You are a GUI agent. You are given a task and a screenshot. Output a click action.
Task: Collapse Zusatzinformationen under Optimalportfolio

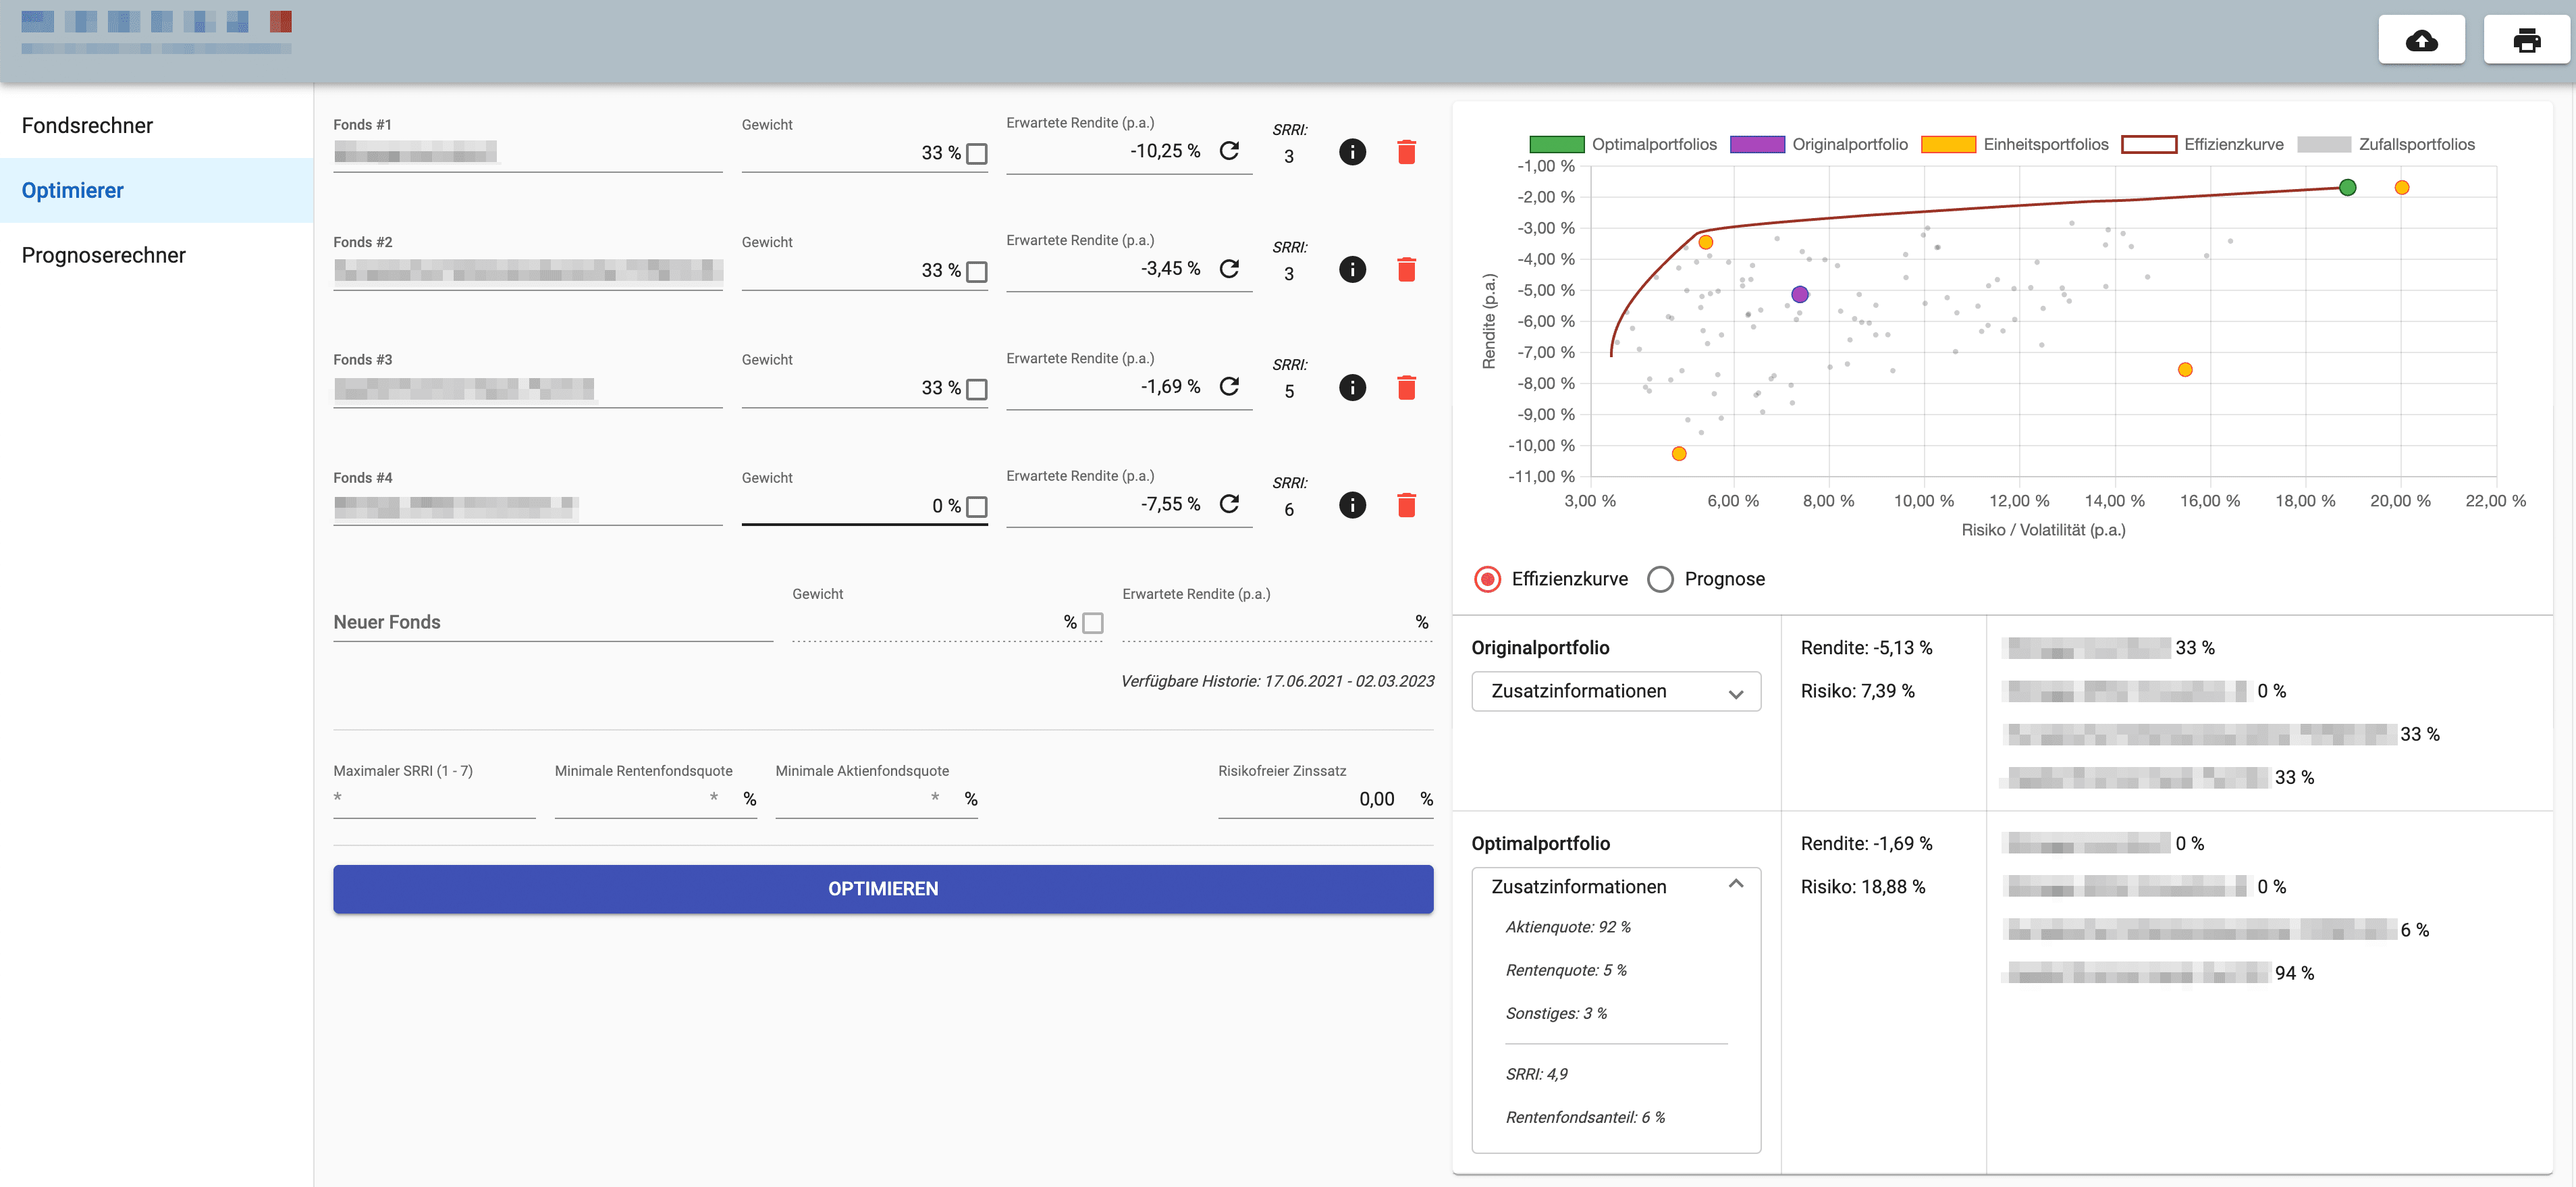pyautogui.click(x=1616, y=886)
